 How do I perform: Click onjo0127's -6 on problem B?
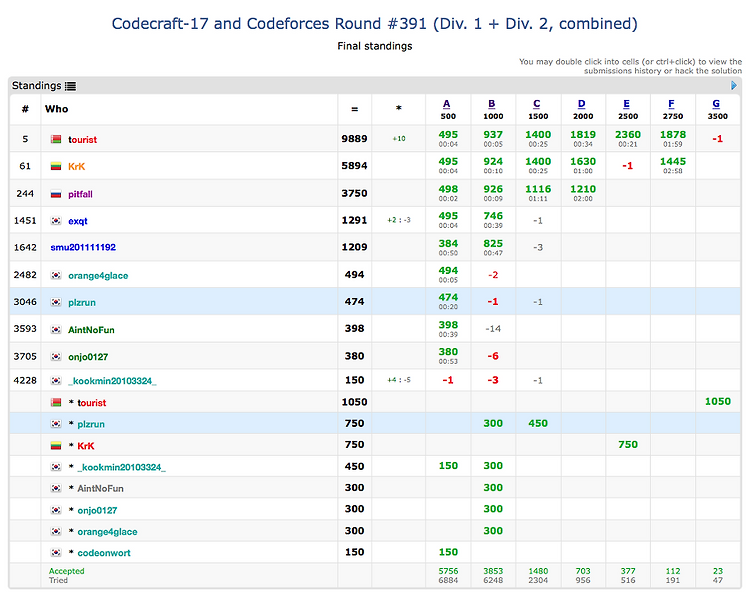493,356
